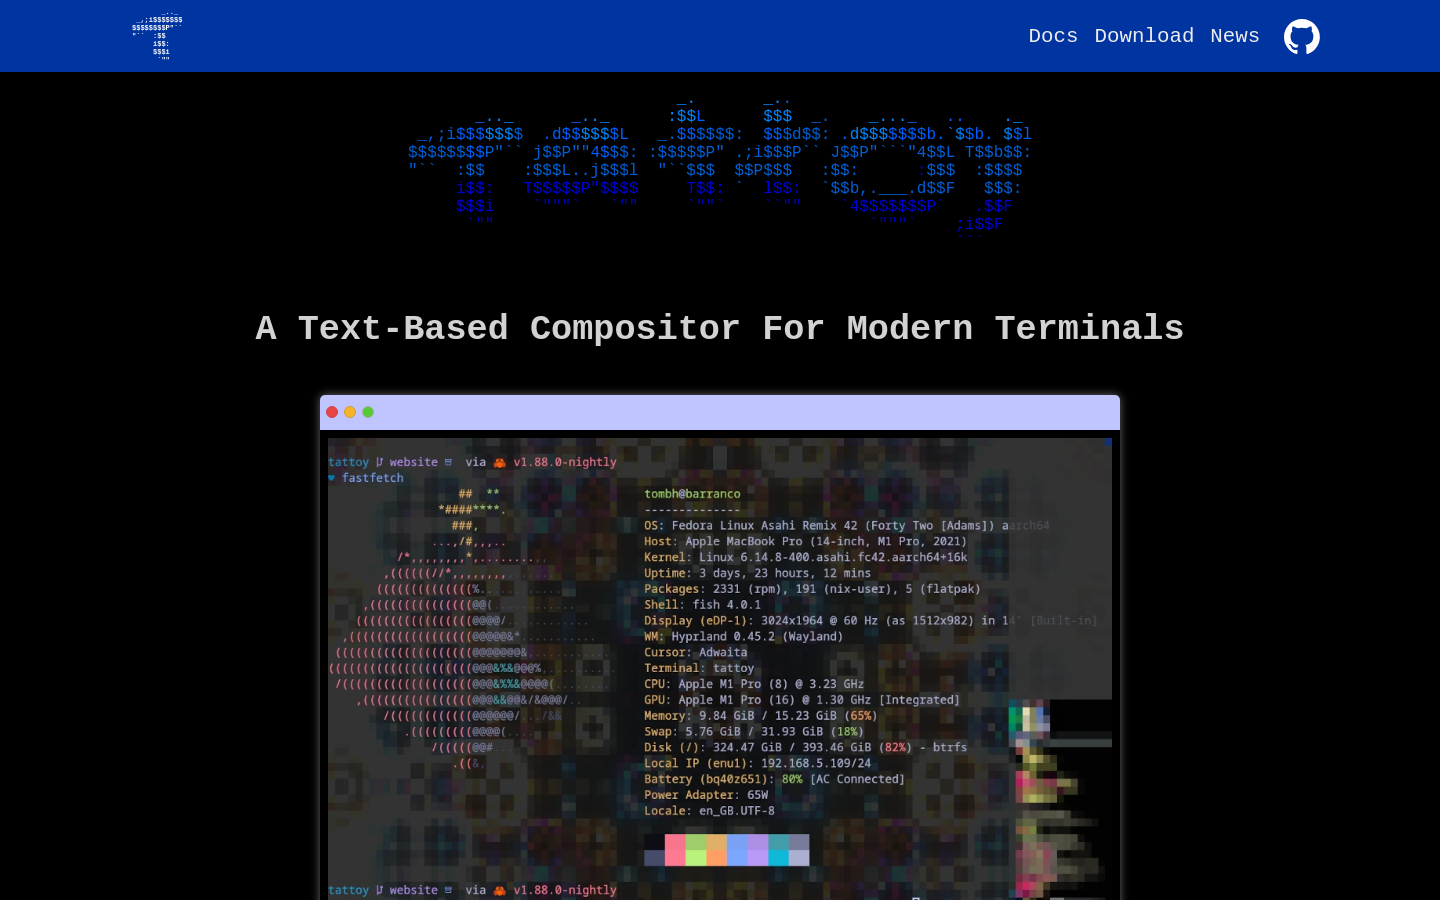Click the red dot in terminal titlebar
This screenshot has height=900, width=1440.
[332, 412]
